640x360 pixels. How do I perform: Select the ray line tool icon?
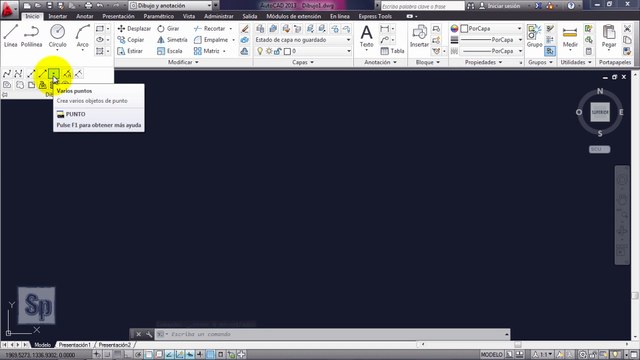pyautogui.click(x=42, y=74)
